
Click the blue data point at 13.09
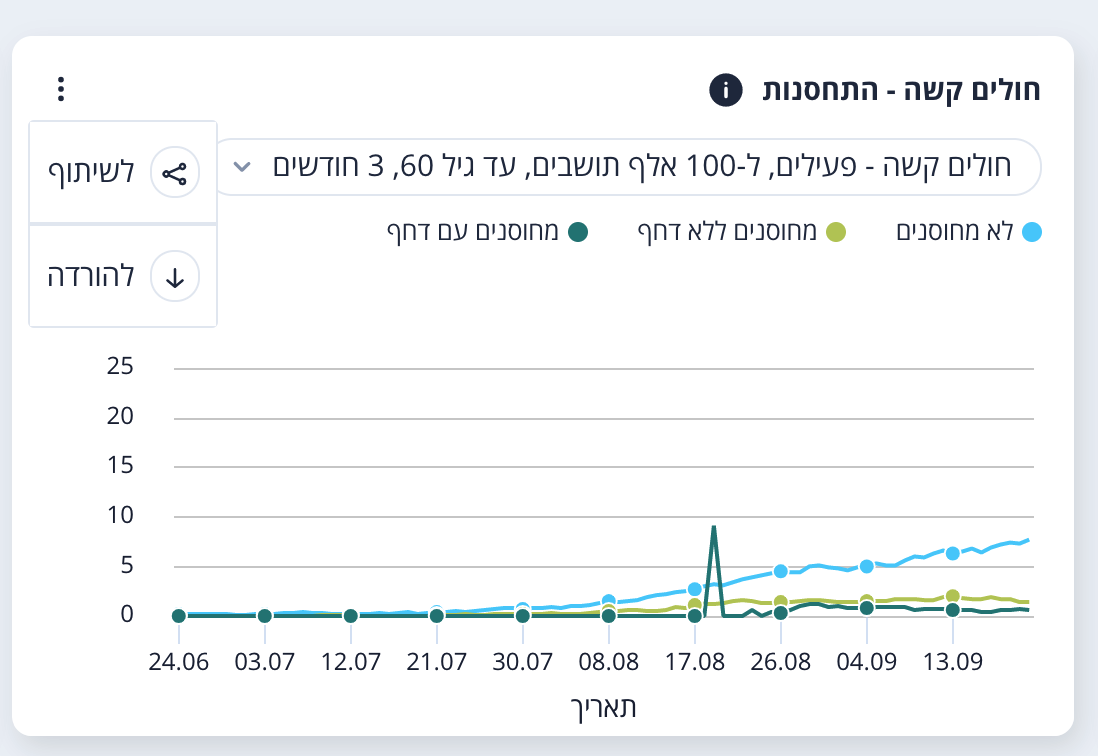click(953, 553)
